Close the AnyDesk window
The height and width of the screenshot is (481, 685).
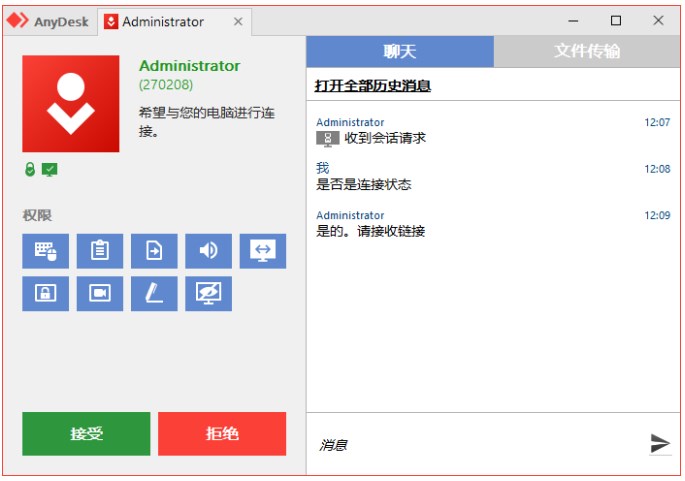[658, 21]
